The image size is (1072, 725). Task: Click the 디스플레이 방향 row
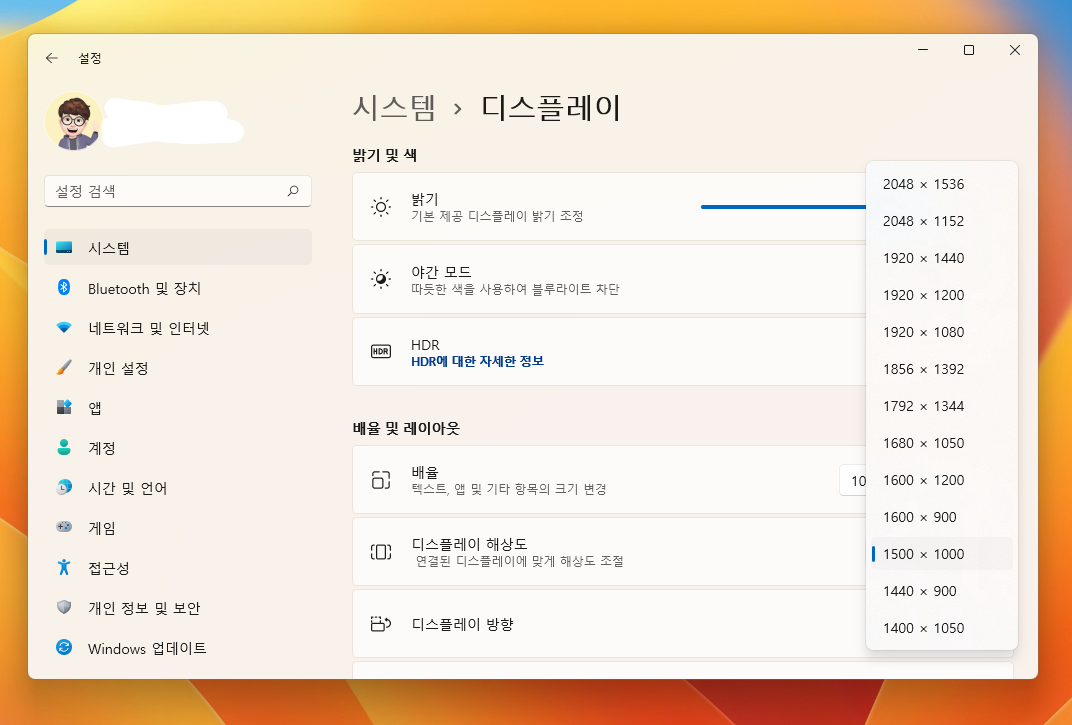609,624
